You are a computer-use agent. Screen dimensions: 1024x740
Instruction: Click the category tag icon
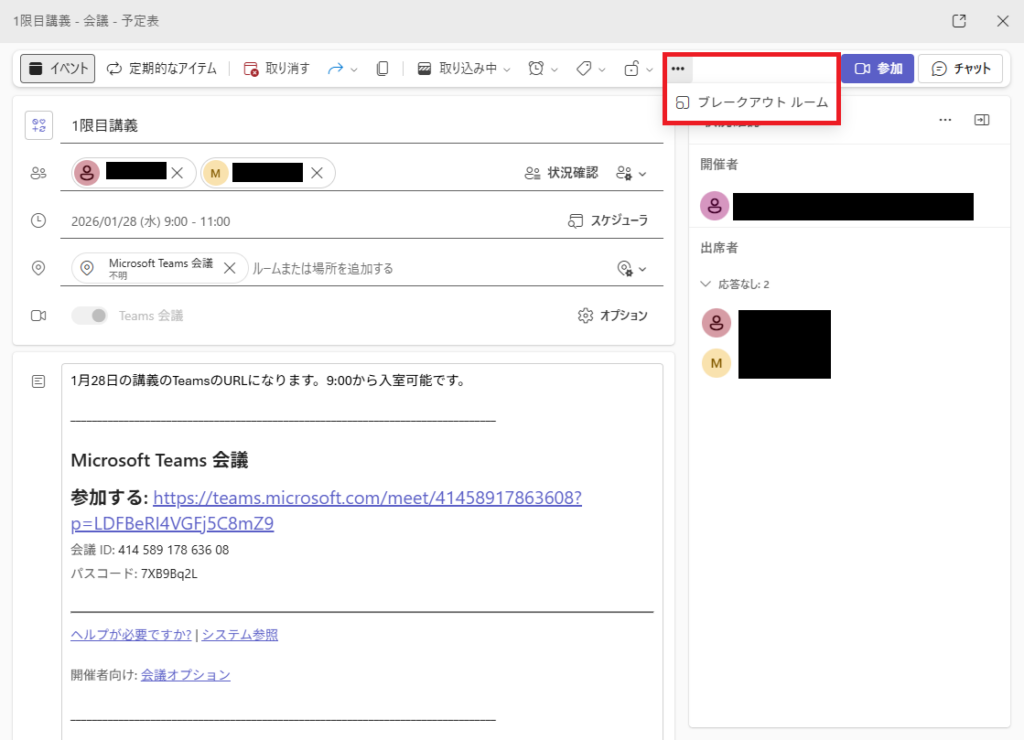coord(584,69)
